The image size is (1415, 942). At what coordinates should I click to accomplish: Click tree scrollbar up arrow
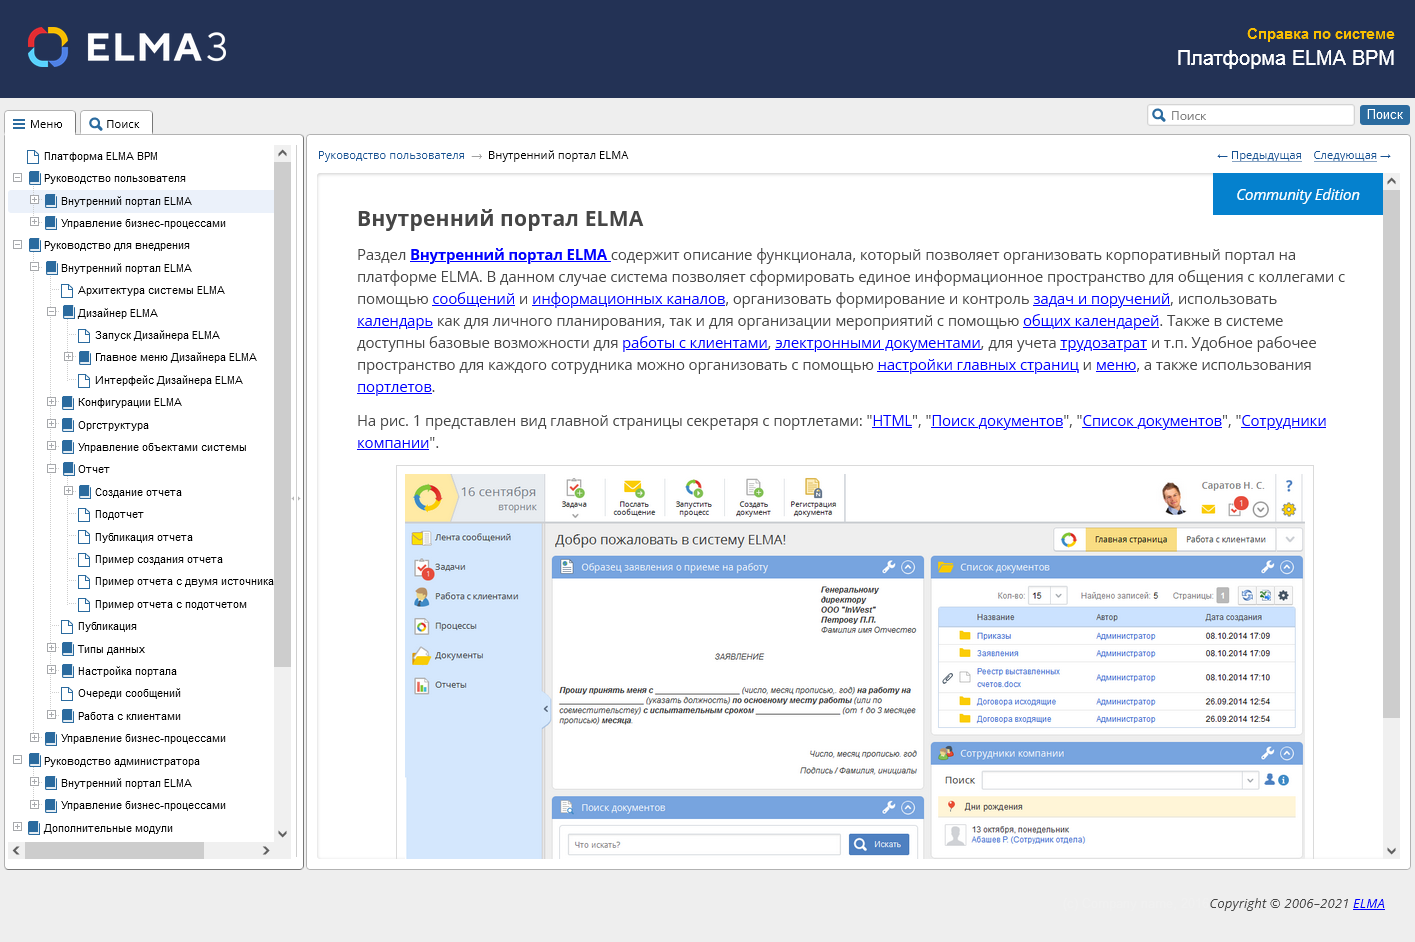point(282,153)
